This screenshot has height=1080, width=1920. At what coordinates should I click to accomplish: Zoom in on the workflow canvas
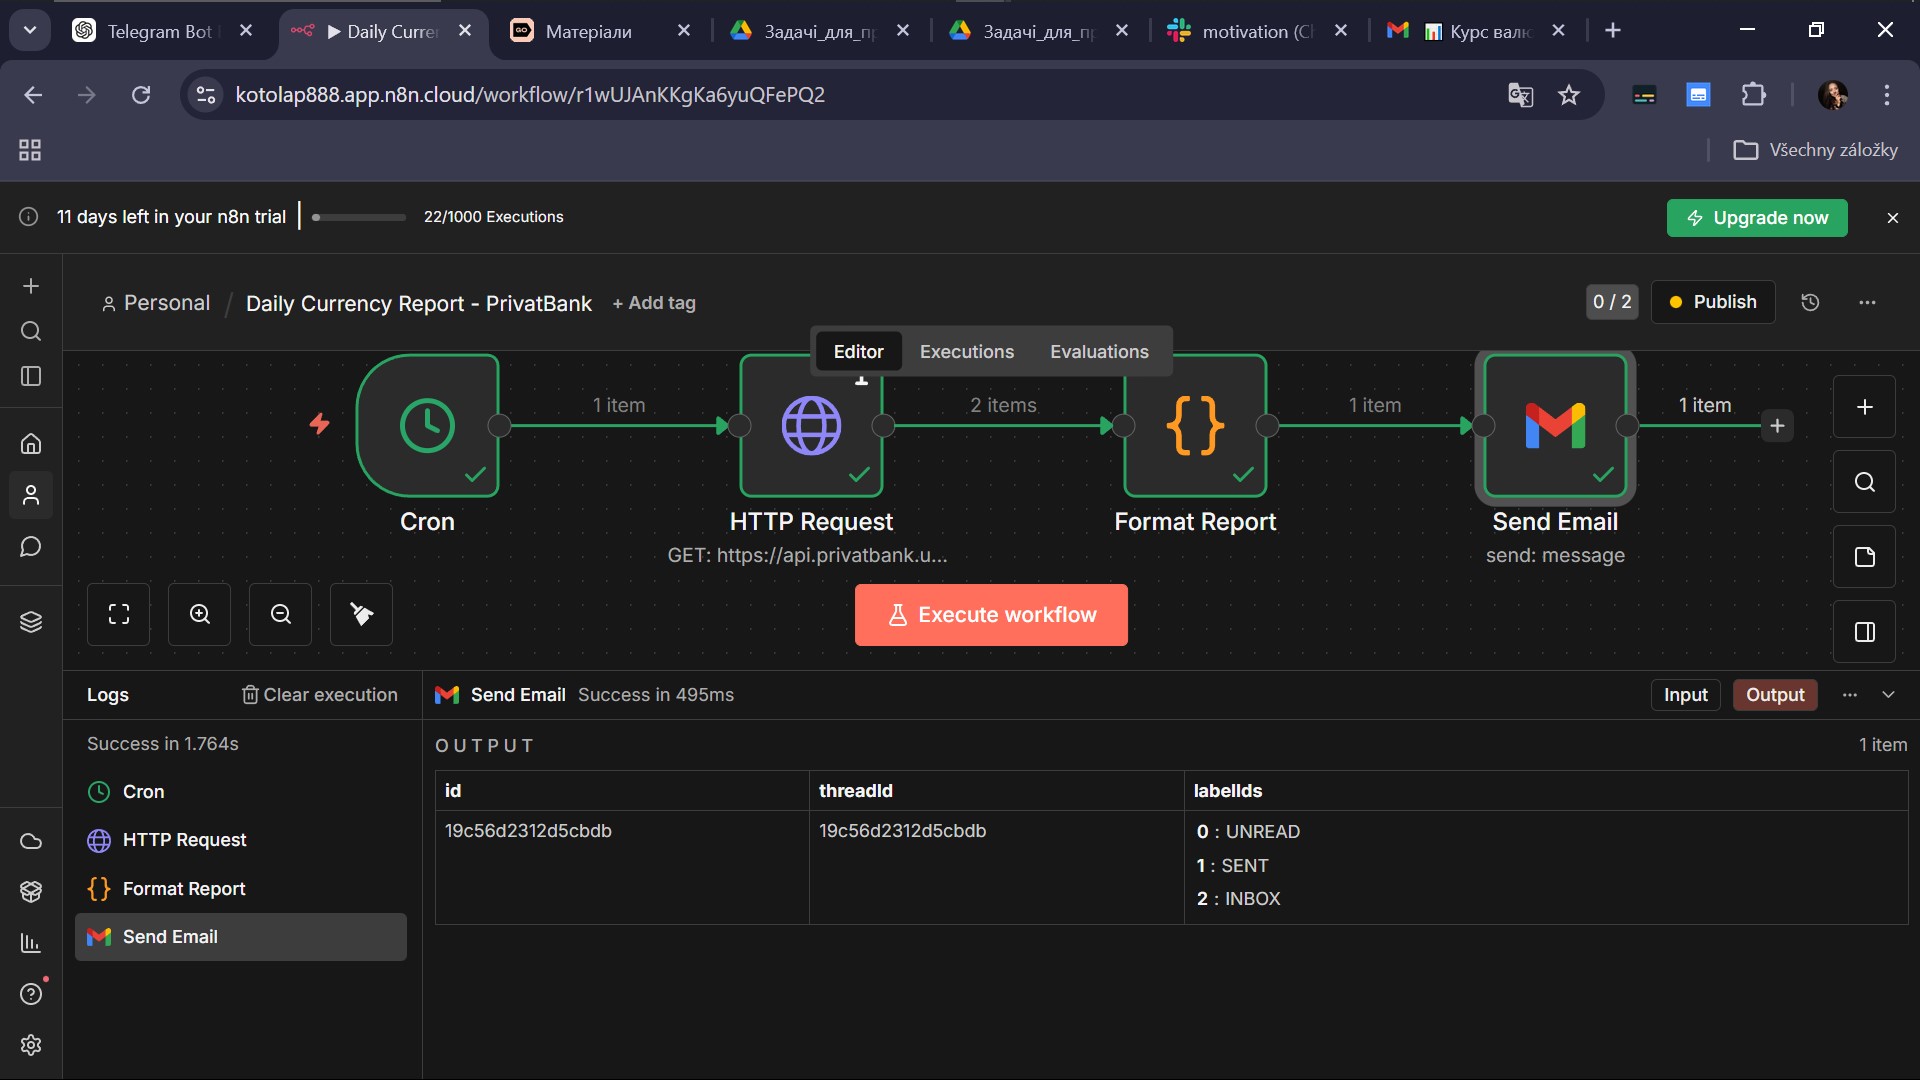pyautogui.click(x=200, y=614)
